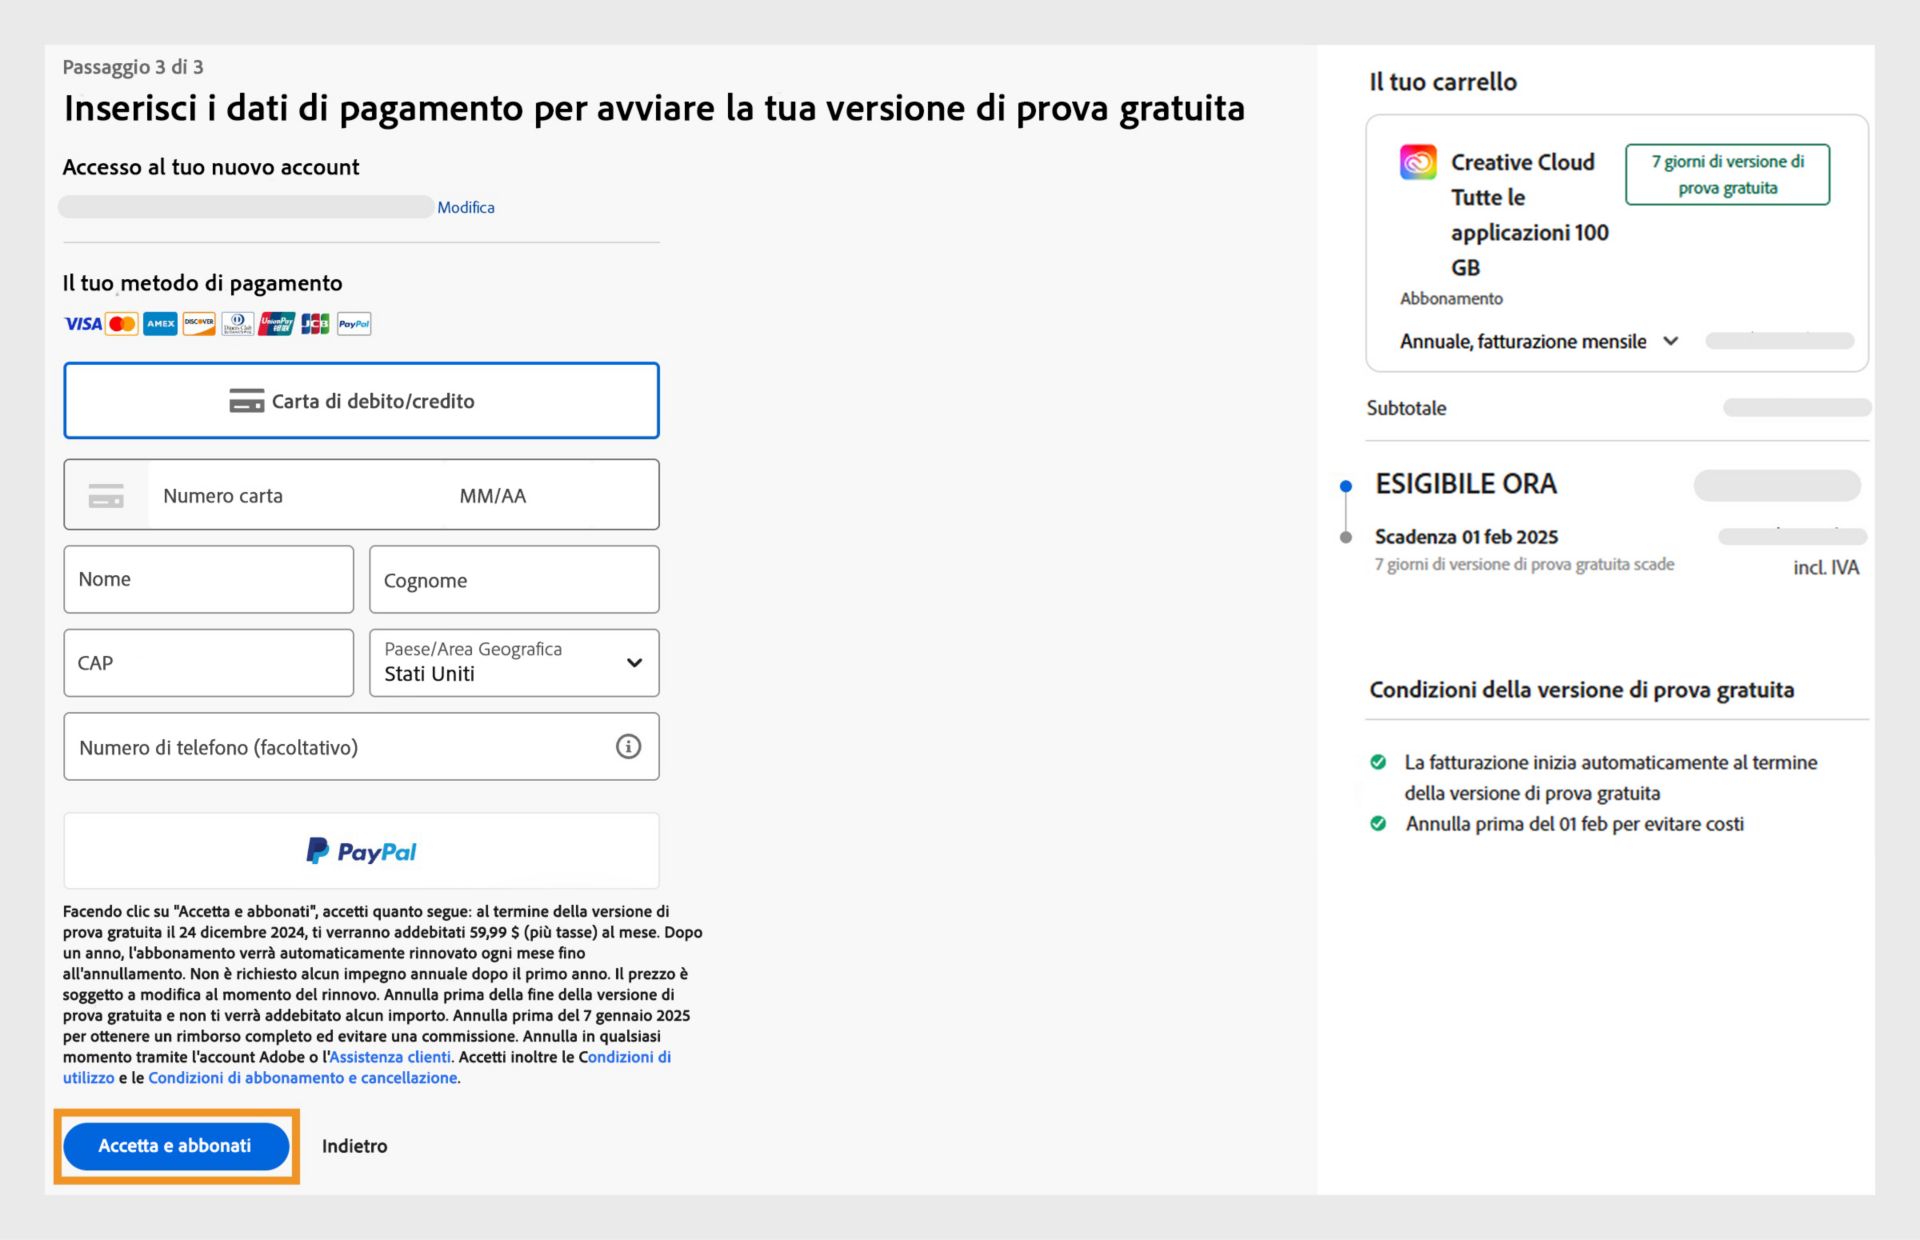
Task: Click the Cognome input field
Action: [514, 579]
